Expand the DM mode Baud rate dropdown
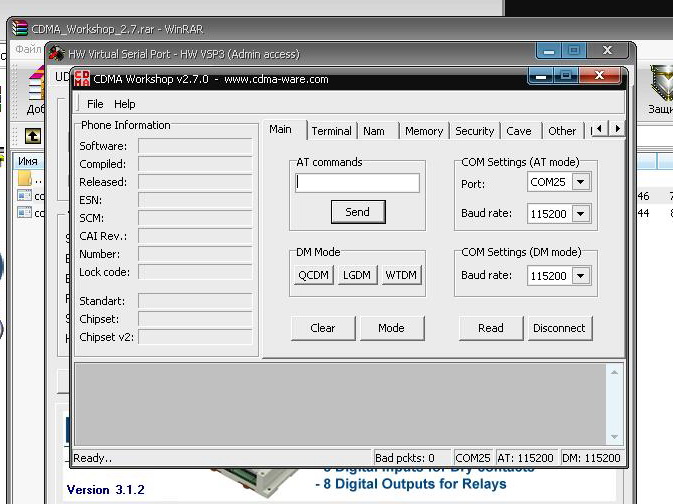673x504 pixels. 581,276
